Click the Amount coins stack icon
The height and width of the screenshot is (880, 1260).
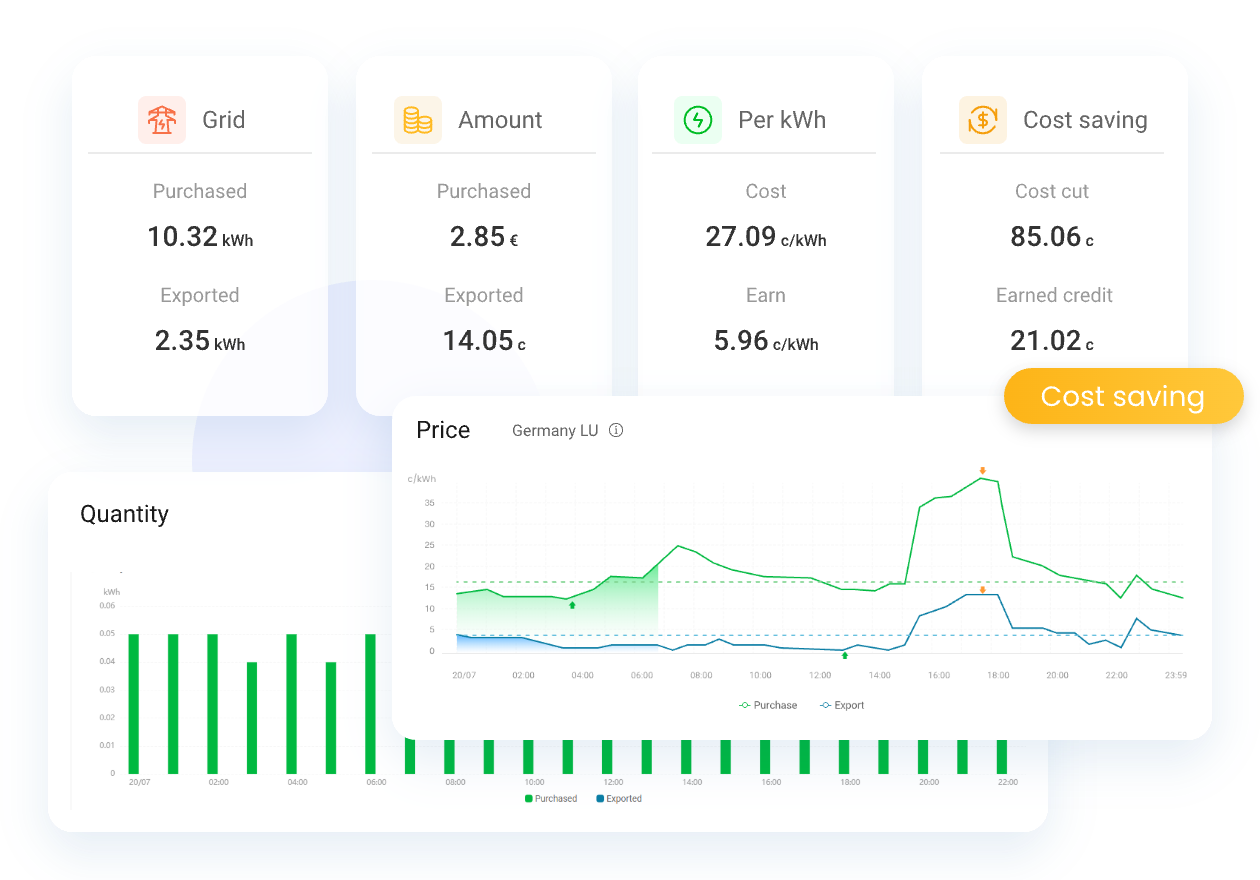pyautogui.click(x=417, y=120)
